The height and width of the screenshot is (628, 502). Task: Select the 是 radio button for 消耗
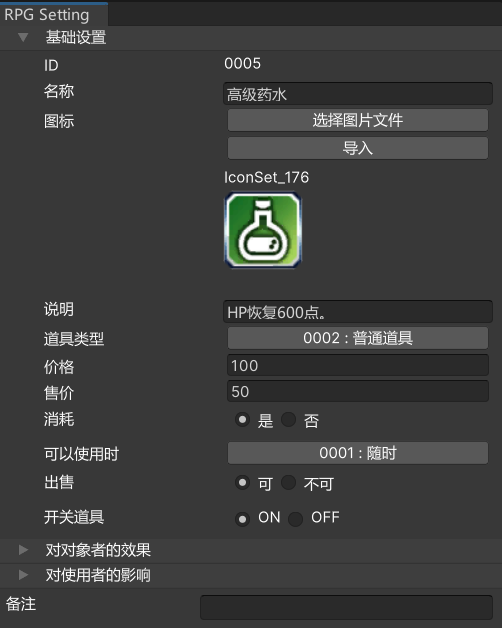242,420
